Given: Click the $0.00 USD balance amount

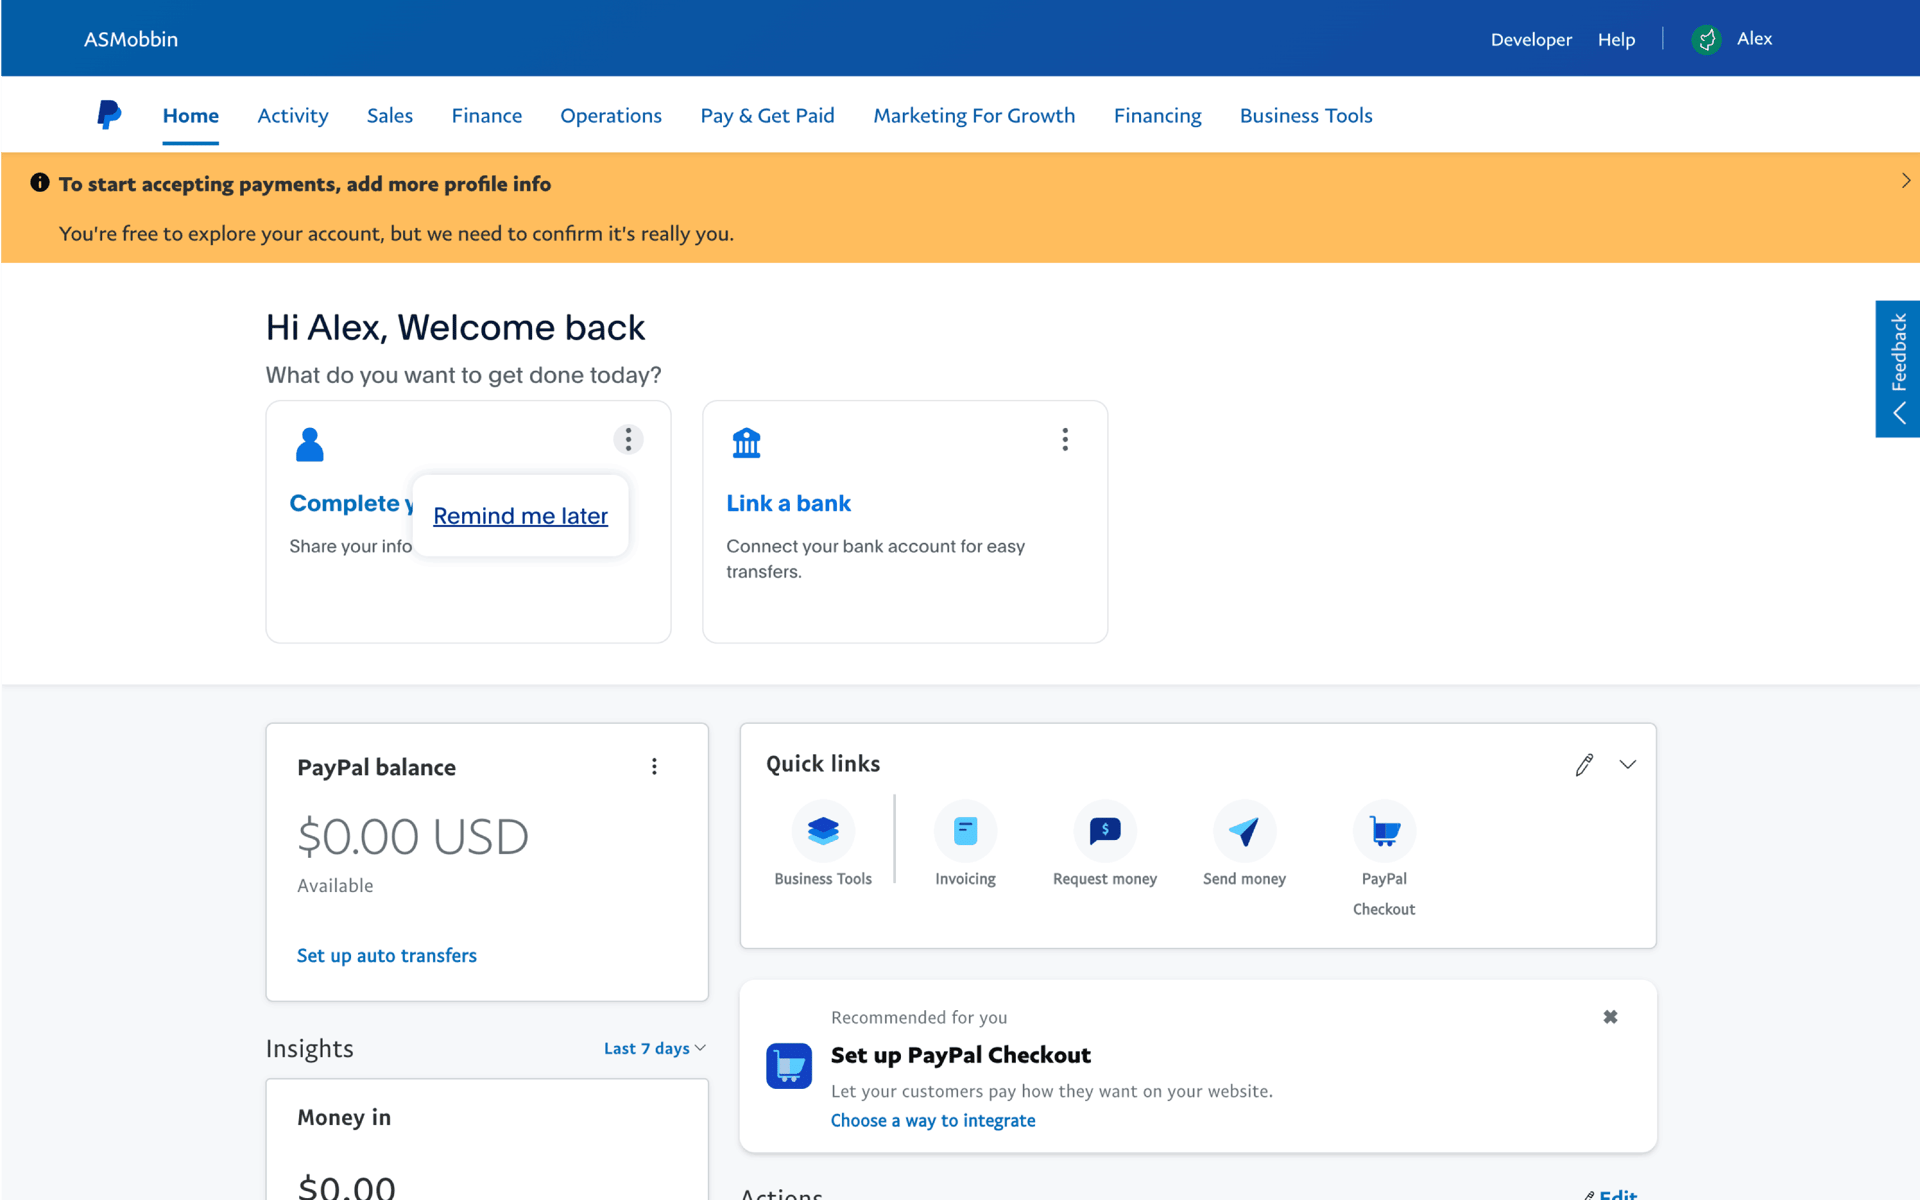Looking at the screenshot, I should pyautogui.click(x=413, y=836).
